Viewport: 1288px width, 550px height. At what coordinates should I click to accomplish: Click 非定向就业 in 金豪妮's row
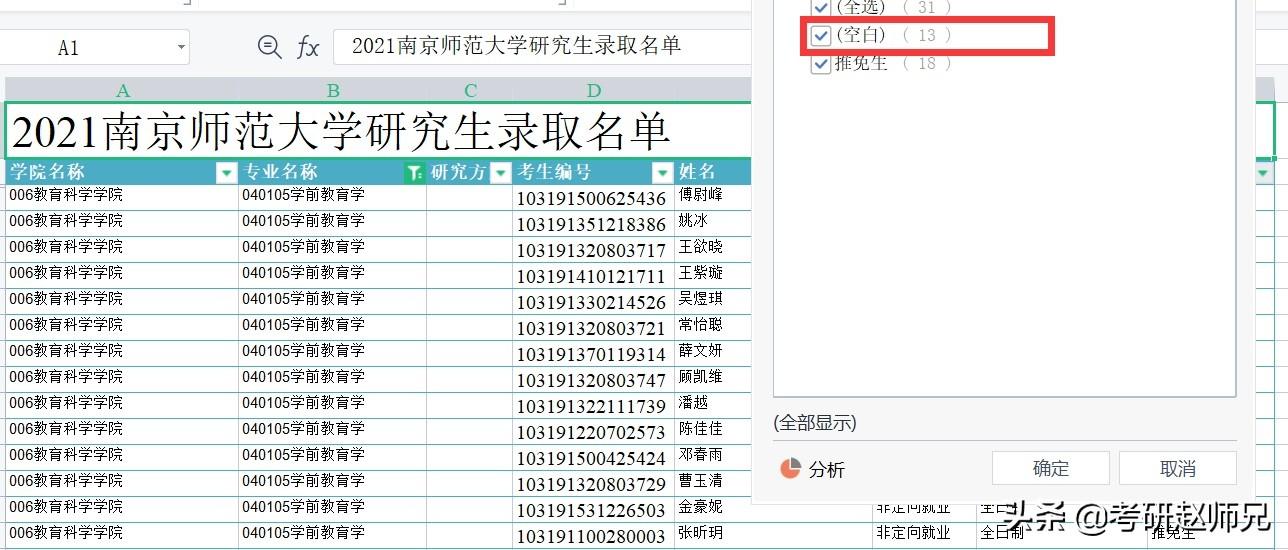[913, 507]
